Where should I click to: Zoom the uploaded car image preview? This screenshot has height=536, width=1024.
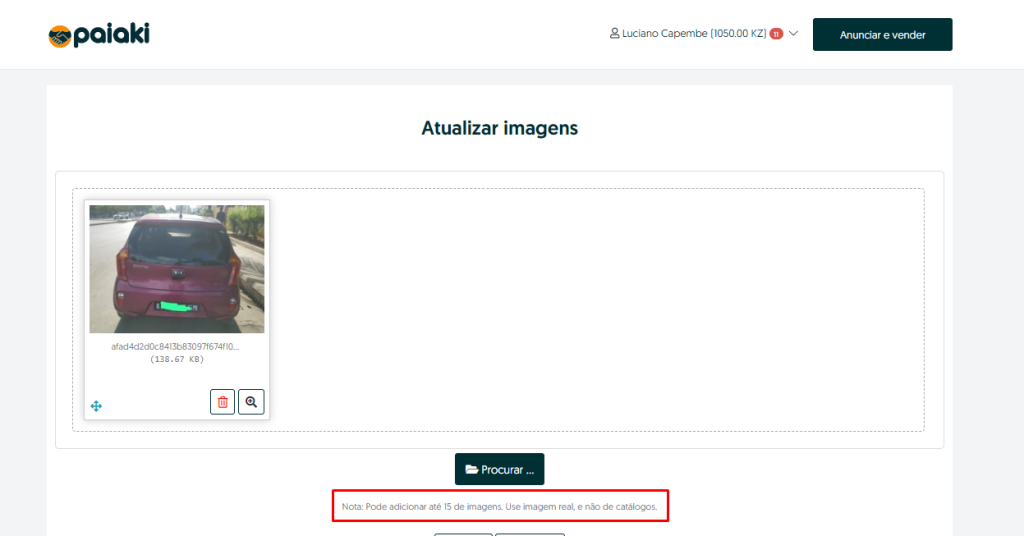251,402
